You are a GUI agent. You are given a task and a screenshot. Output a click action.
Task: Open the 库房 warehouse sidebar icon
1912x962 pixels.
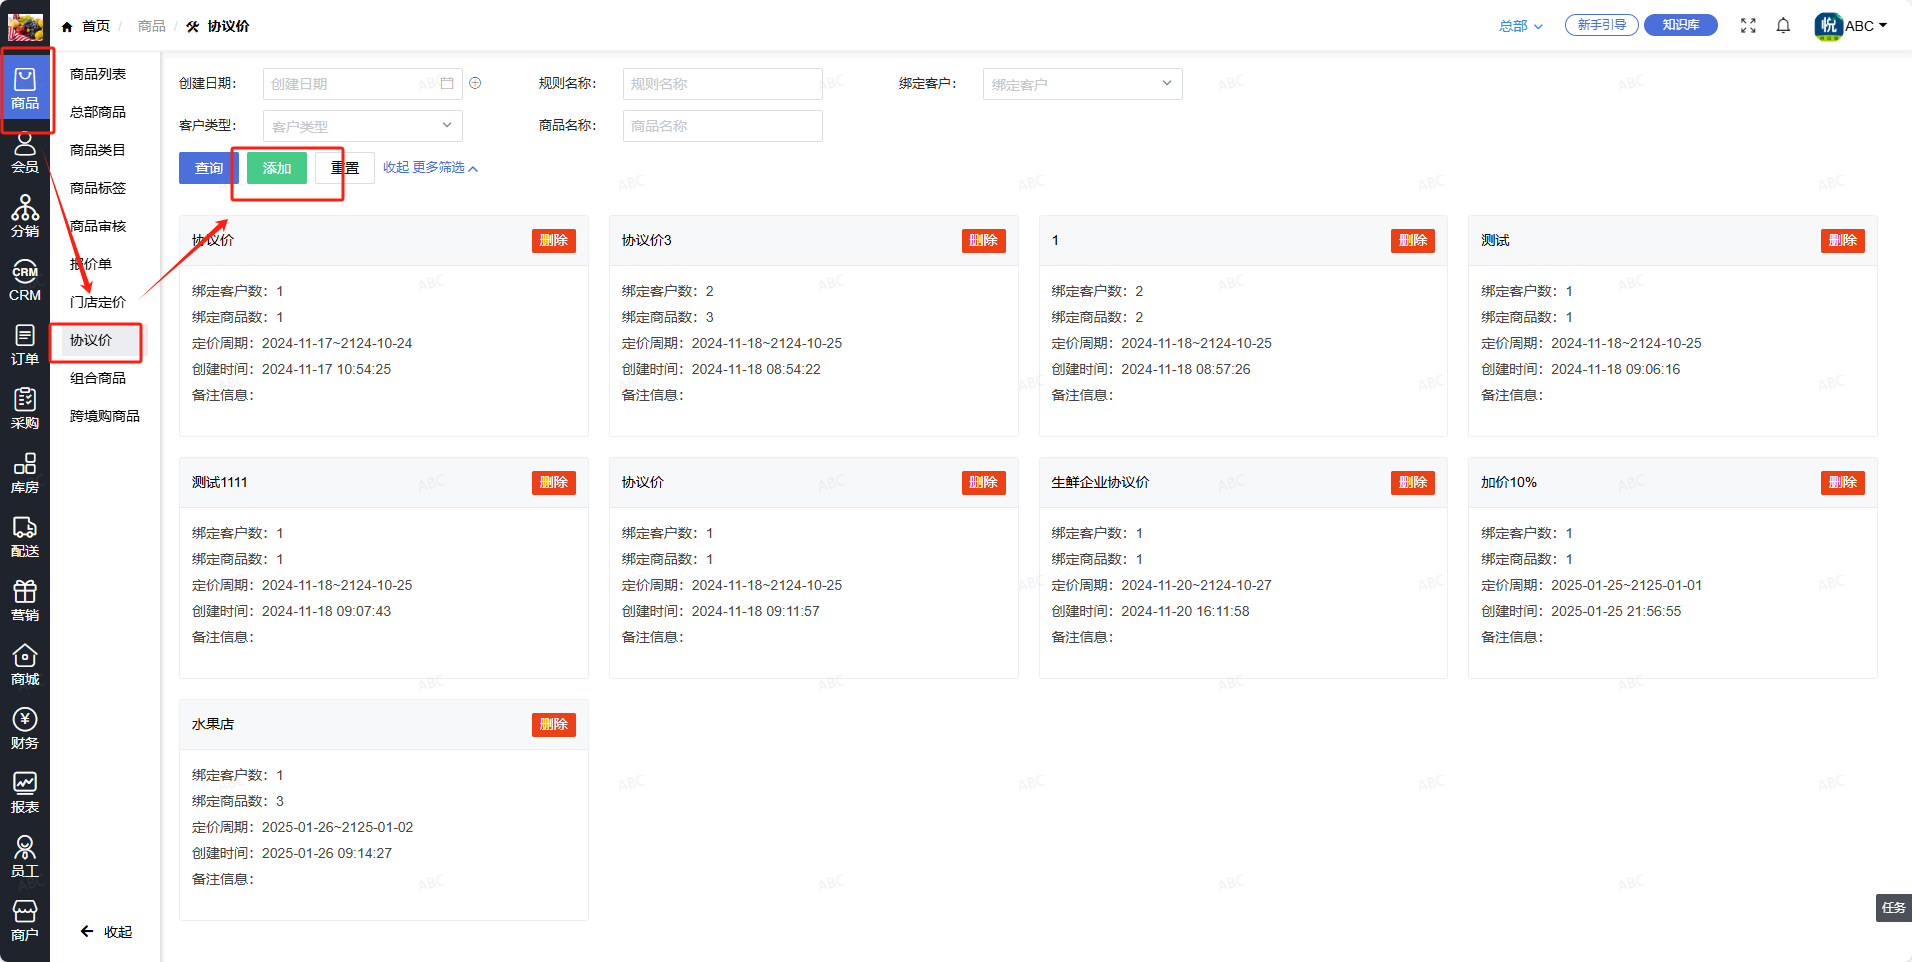(x=25, y=473)
